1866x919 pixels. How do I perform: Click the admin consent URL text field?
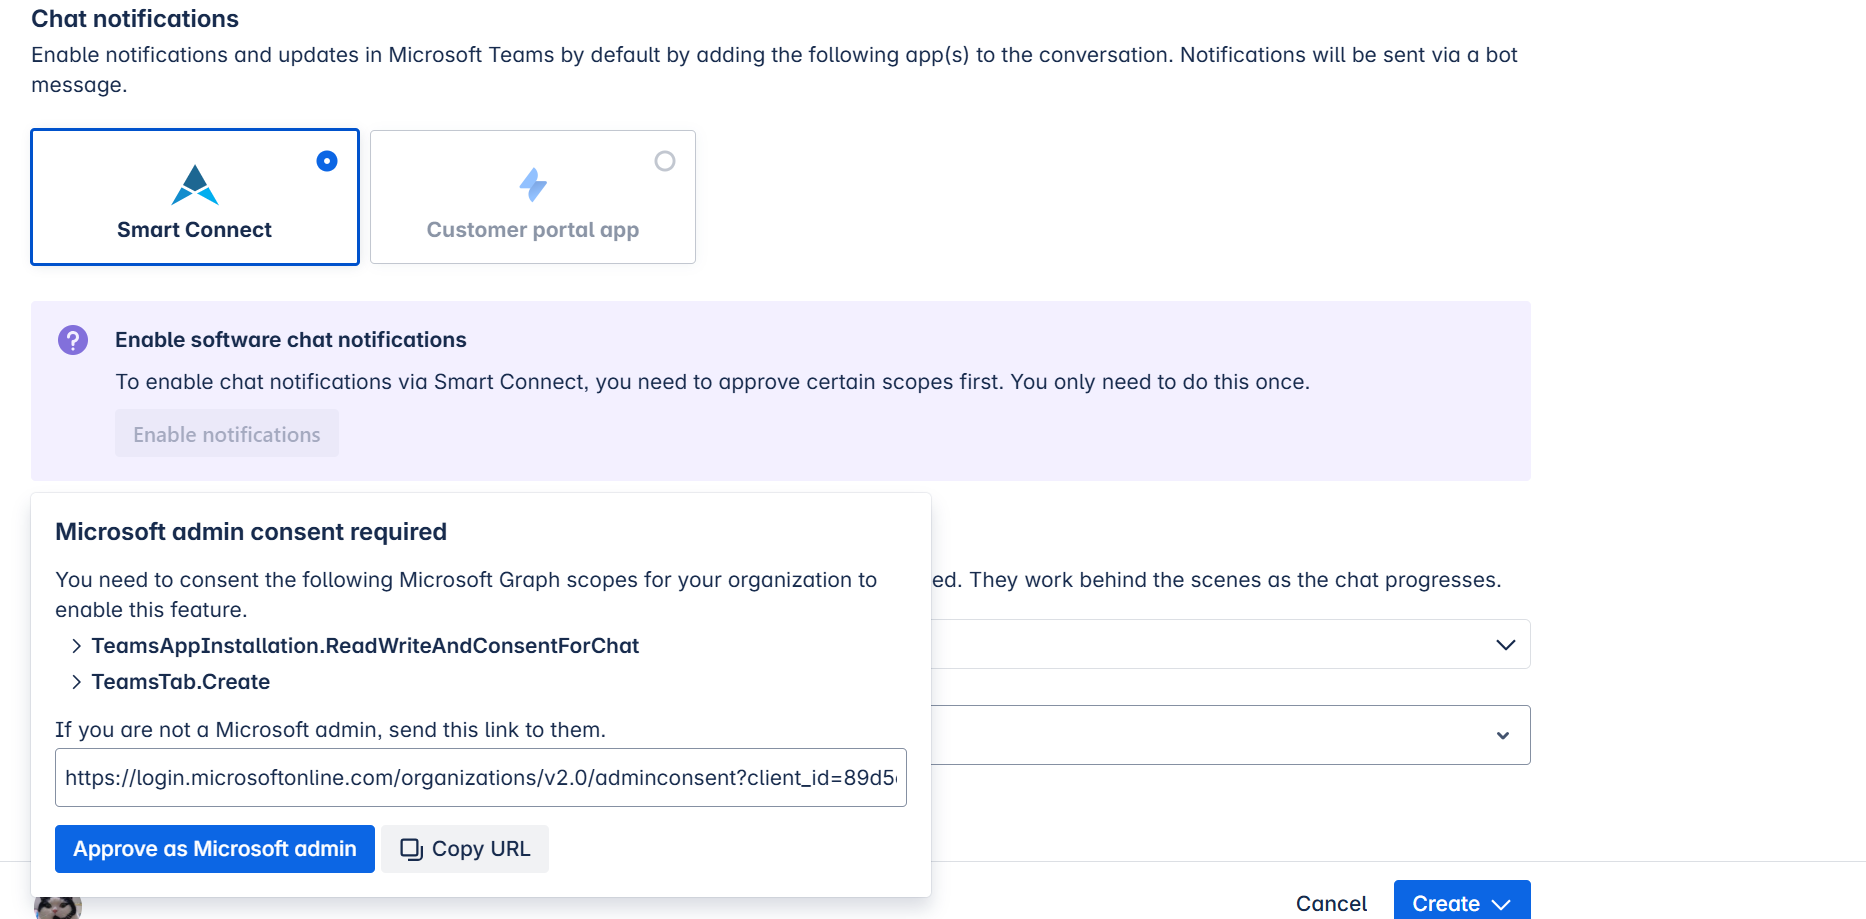[x=480, y=778]
